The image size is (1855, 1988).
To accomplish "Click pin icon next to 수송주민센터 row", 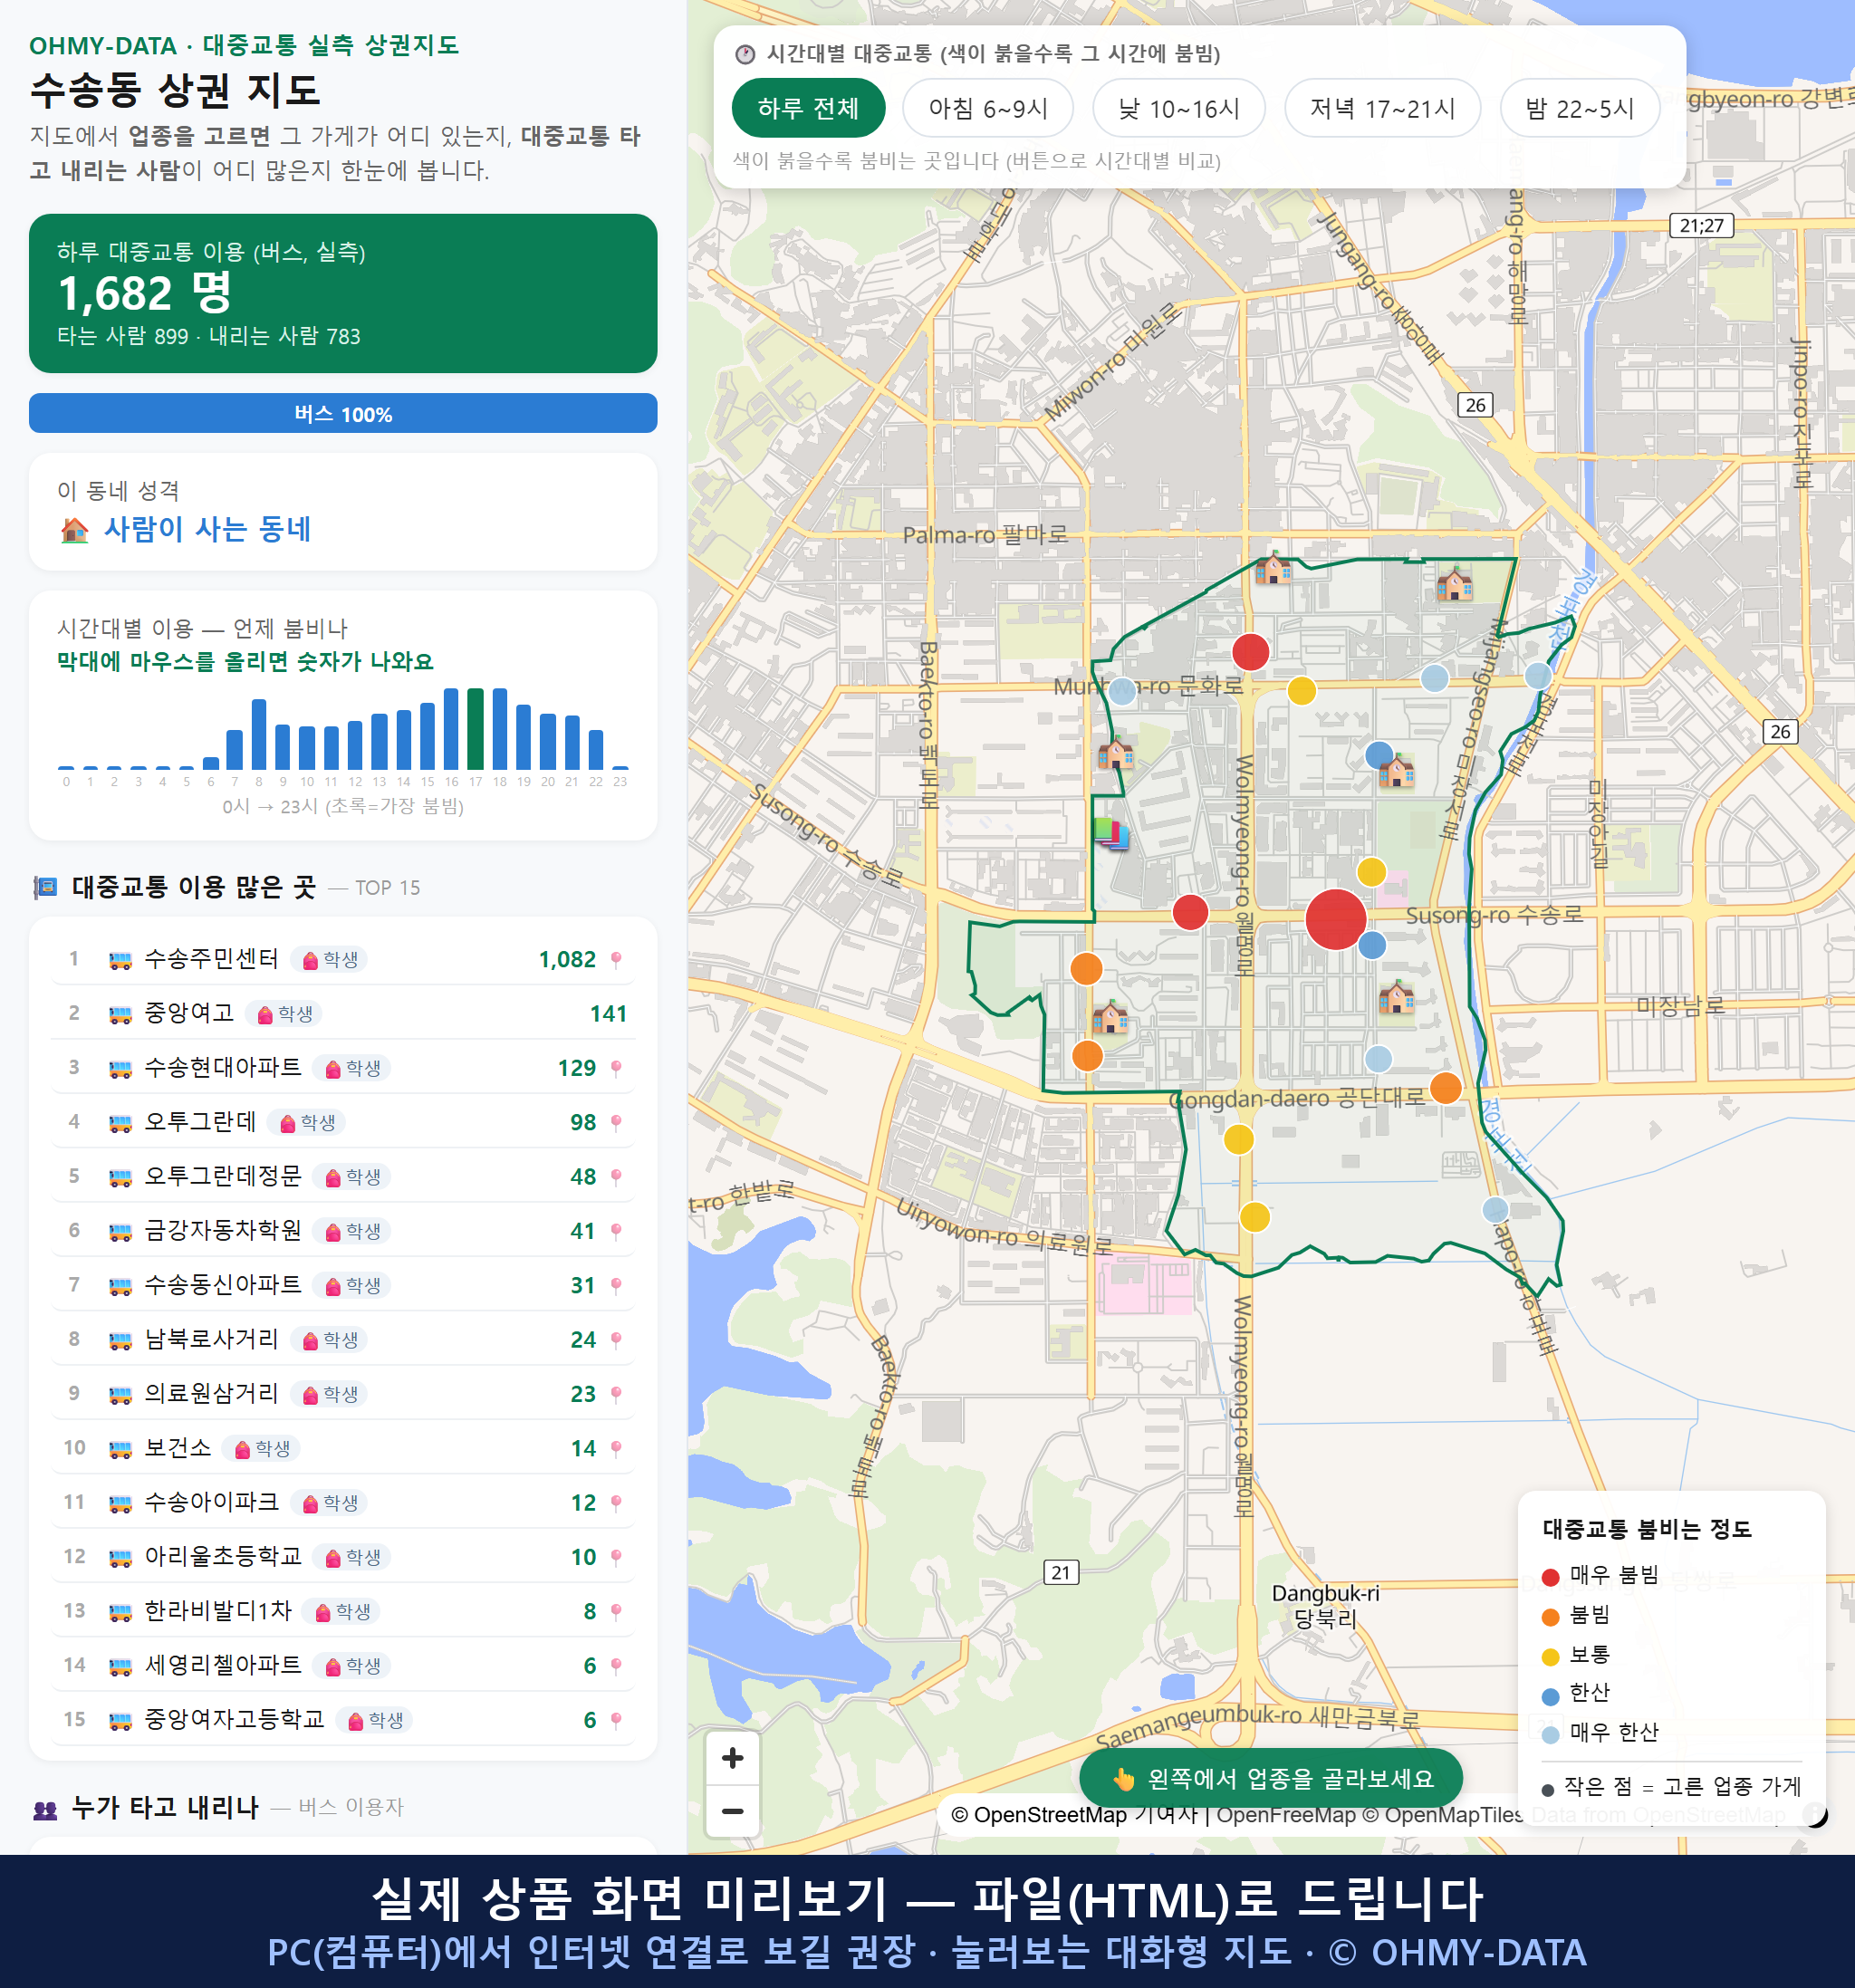I will tap(616, 960).
